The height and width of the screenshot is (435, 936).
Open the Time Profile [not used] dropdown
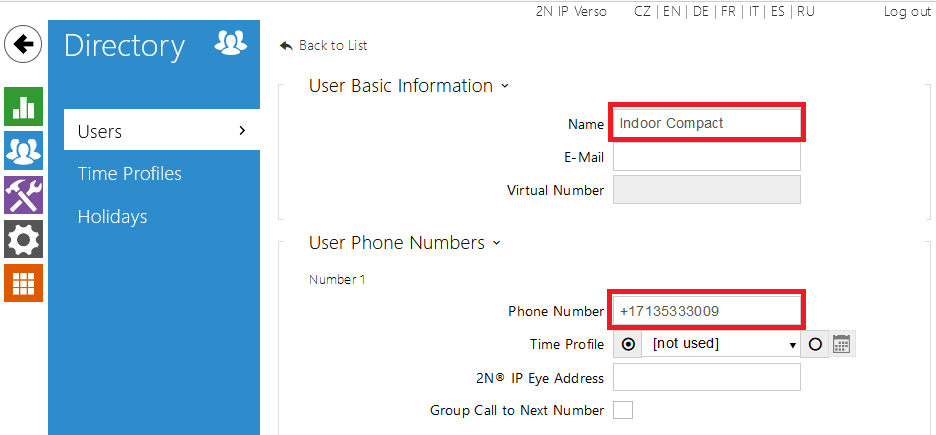coord(722,344)
